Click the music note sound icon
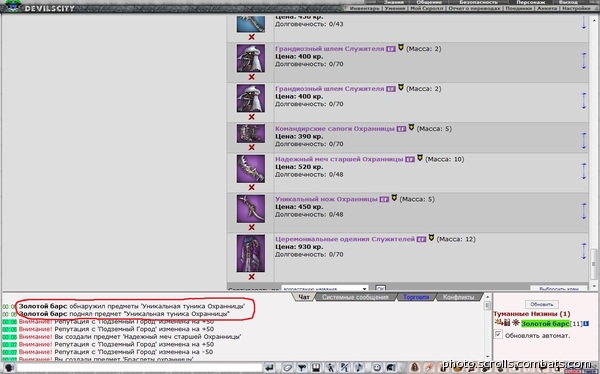Screen dimensions: 600x374 [x=359, y=368]
